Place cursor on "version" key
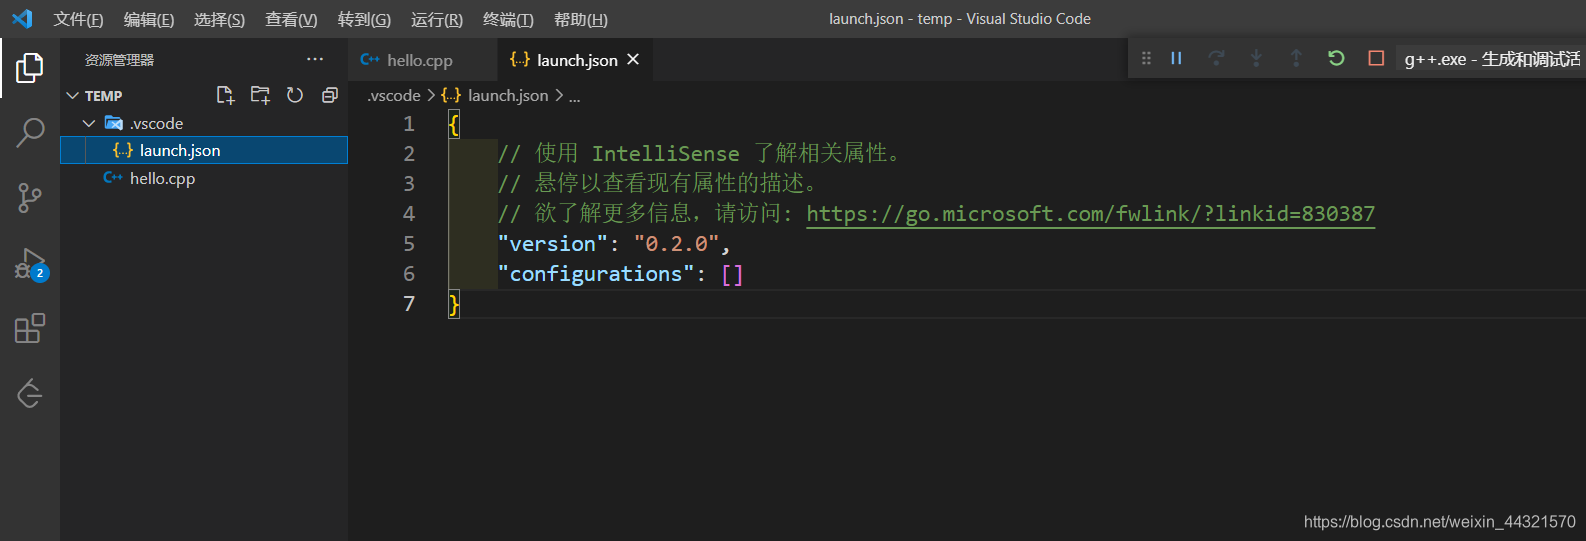This screenshot has width=1586, height=541. click(x=553, y=244)
